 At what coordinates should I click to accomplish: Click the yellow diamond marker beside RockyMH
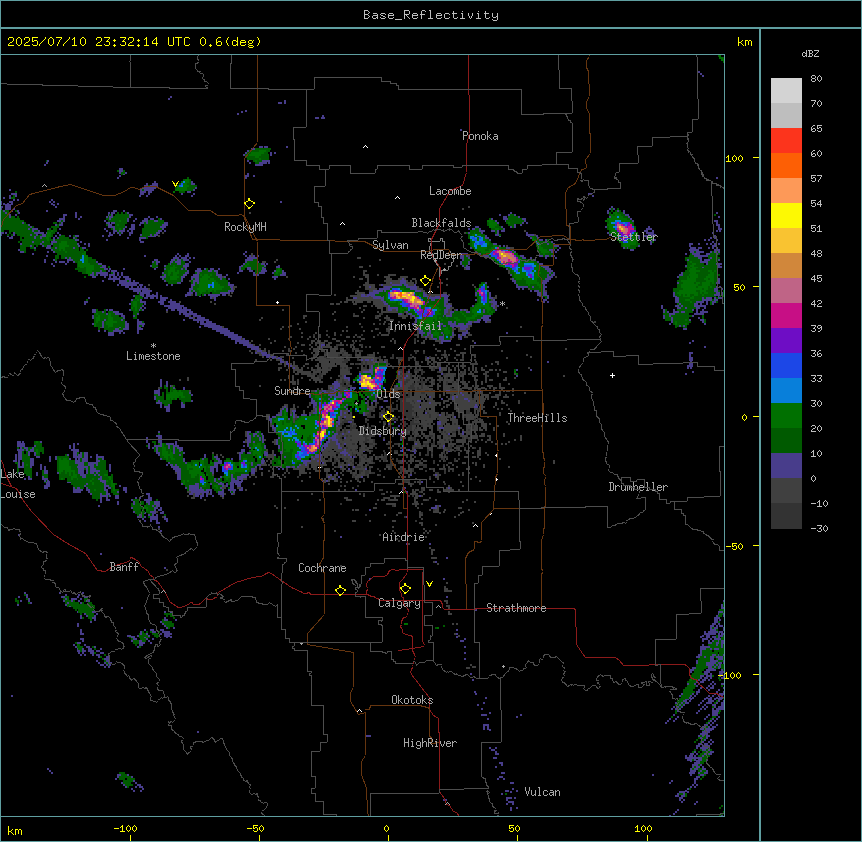[250, 204]
